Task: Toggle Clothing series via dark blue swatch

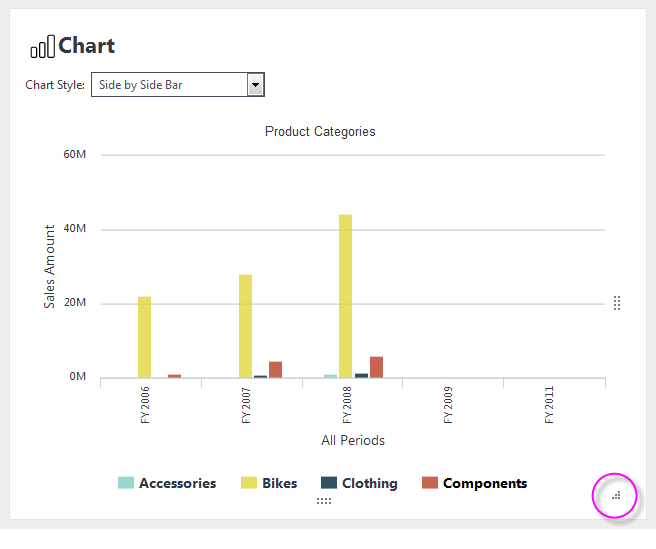Action: coord(329,483)
